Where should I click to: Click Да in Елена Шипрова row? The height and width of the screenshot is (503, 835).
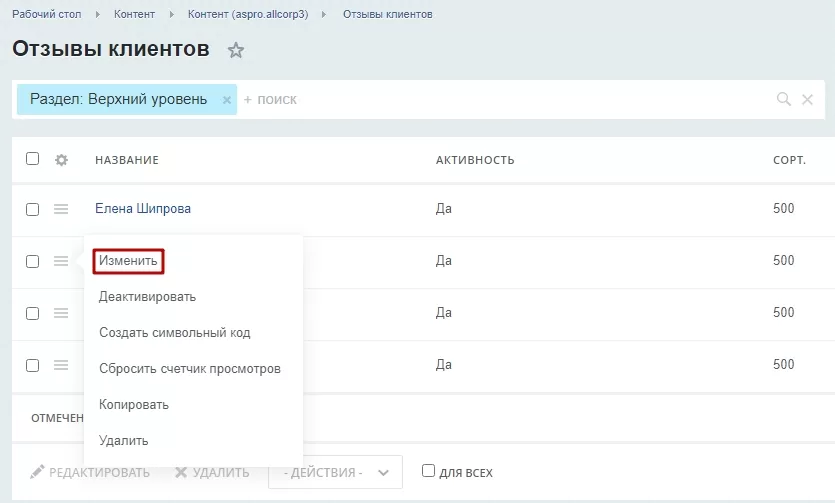coord(444,209)
